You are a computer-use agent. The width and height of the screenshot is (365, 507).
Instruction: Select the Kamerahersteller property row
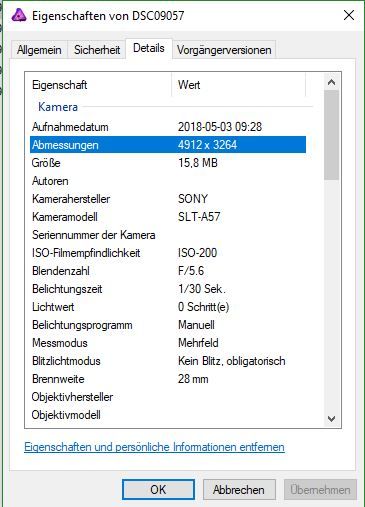click(168, 199)
